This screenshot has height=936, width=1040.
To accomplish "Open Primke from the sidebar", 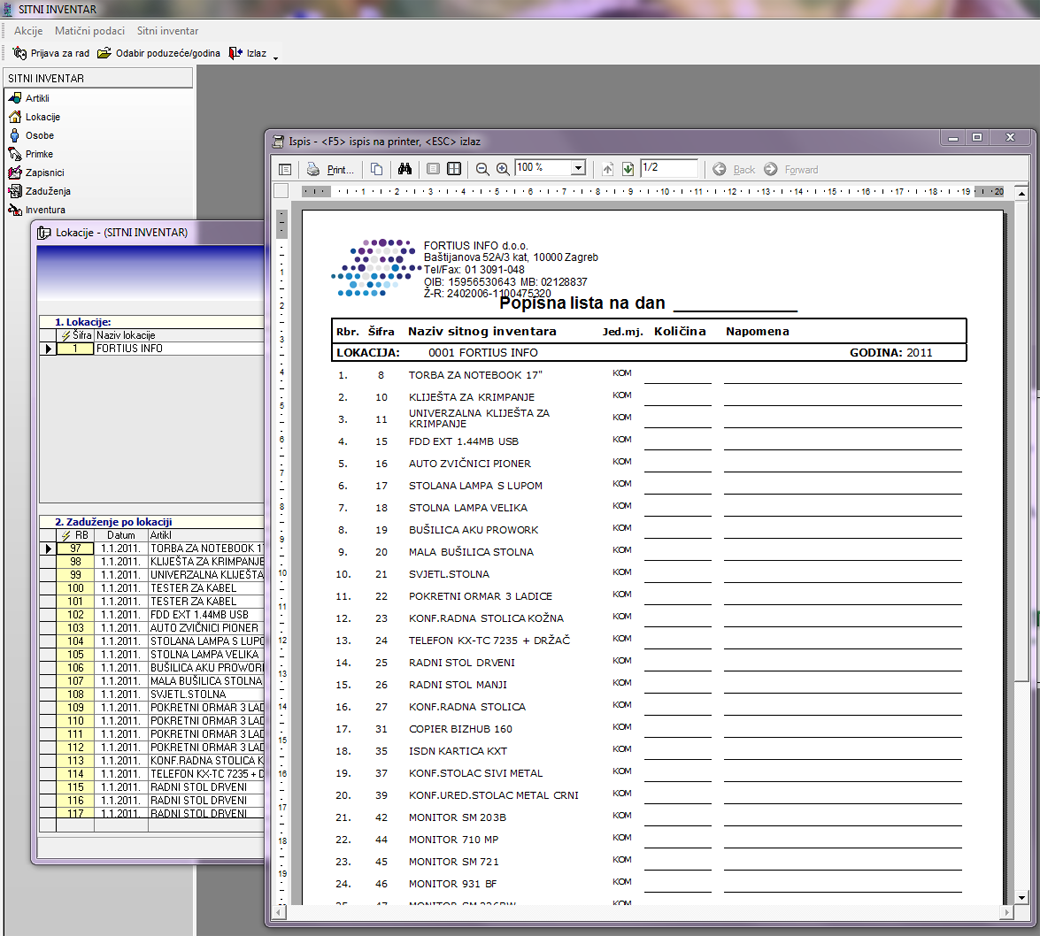I will [x=31, y=154].
